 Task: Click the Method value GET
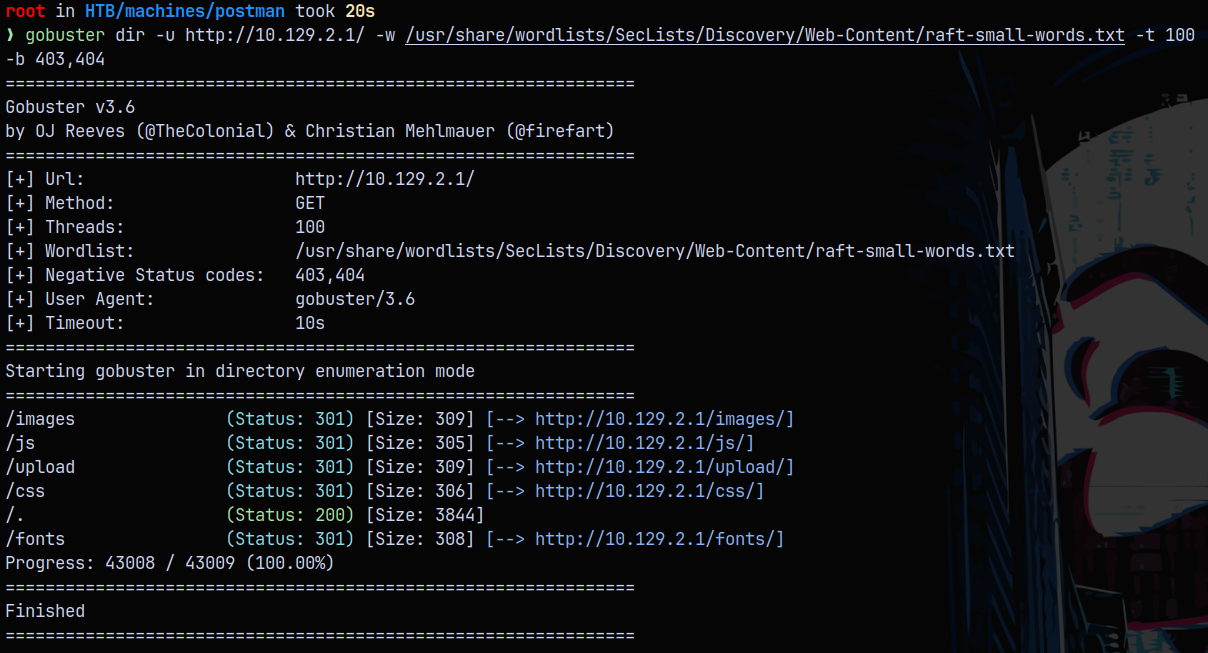pyautogui.click(x=310, y=203)
